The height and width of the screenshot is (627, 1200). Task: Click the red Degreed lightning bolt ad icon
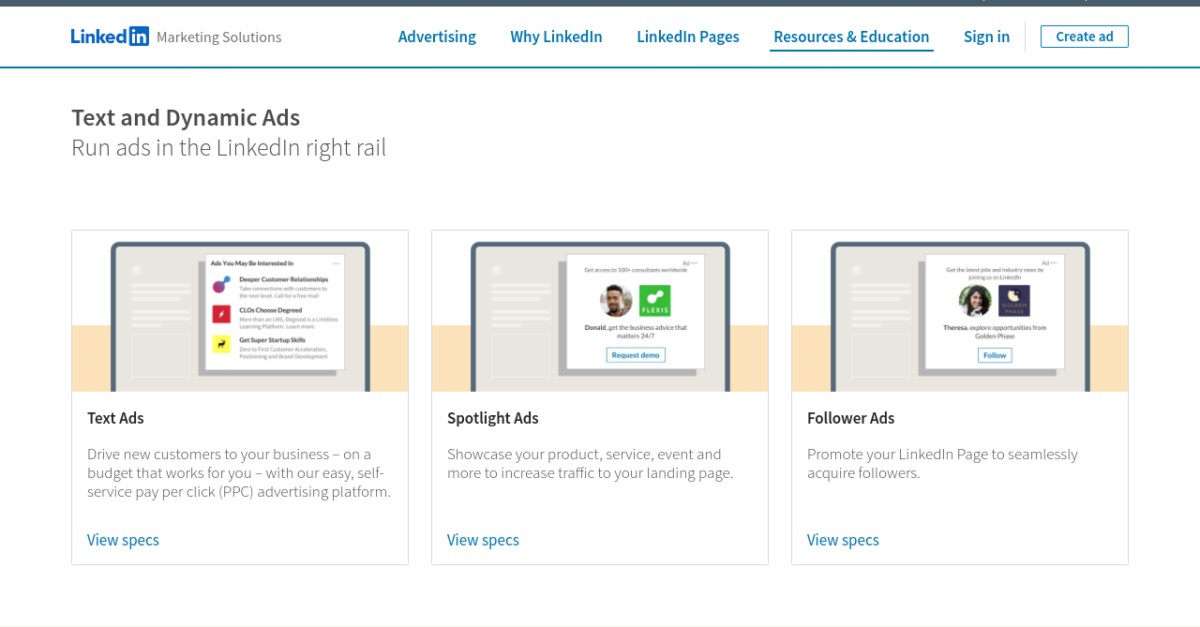click(221, 315)
